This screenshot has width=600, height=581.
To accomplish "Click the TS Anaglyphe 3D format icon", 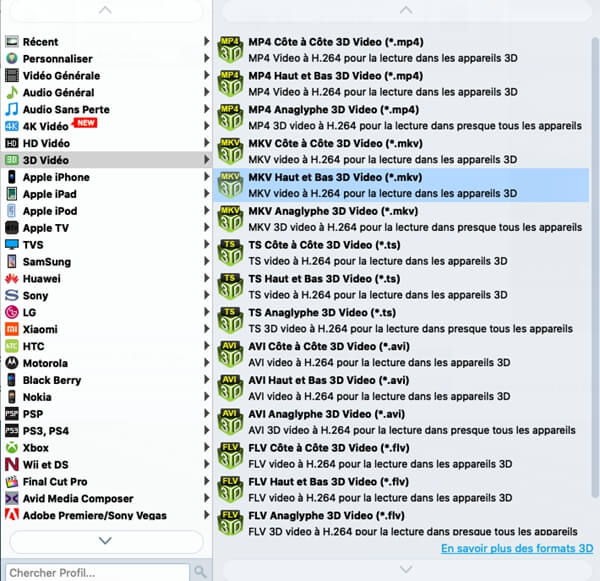I will click(x=230, y=320).
